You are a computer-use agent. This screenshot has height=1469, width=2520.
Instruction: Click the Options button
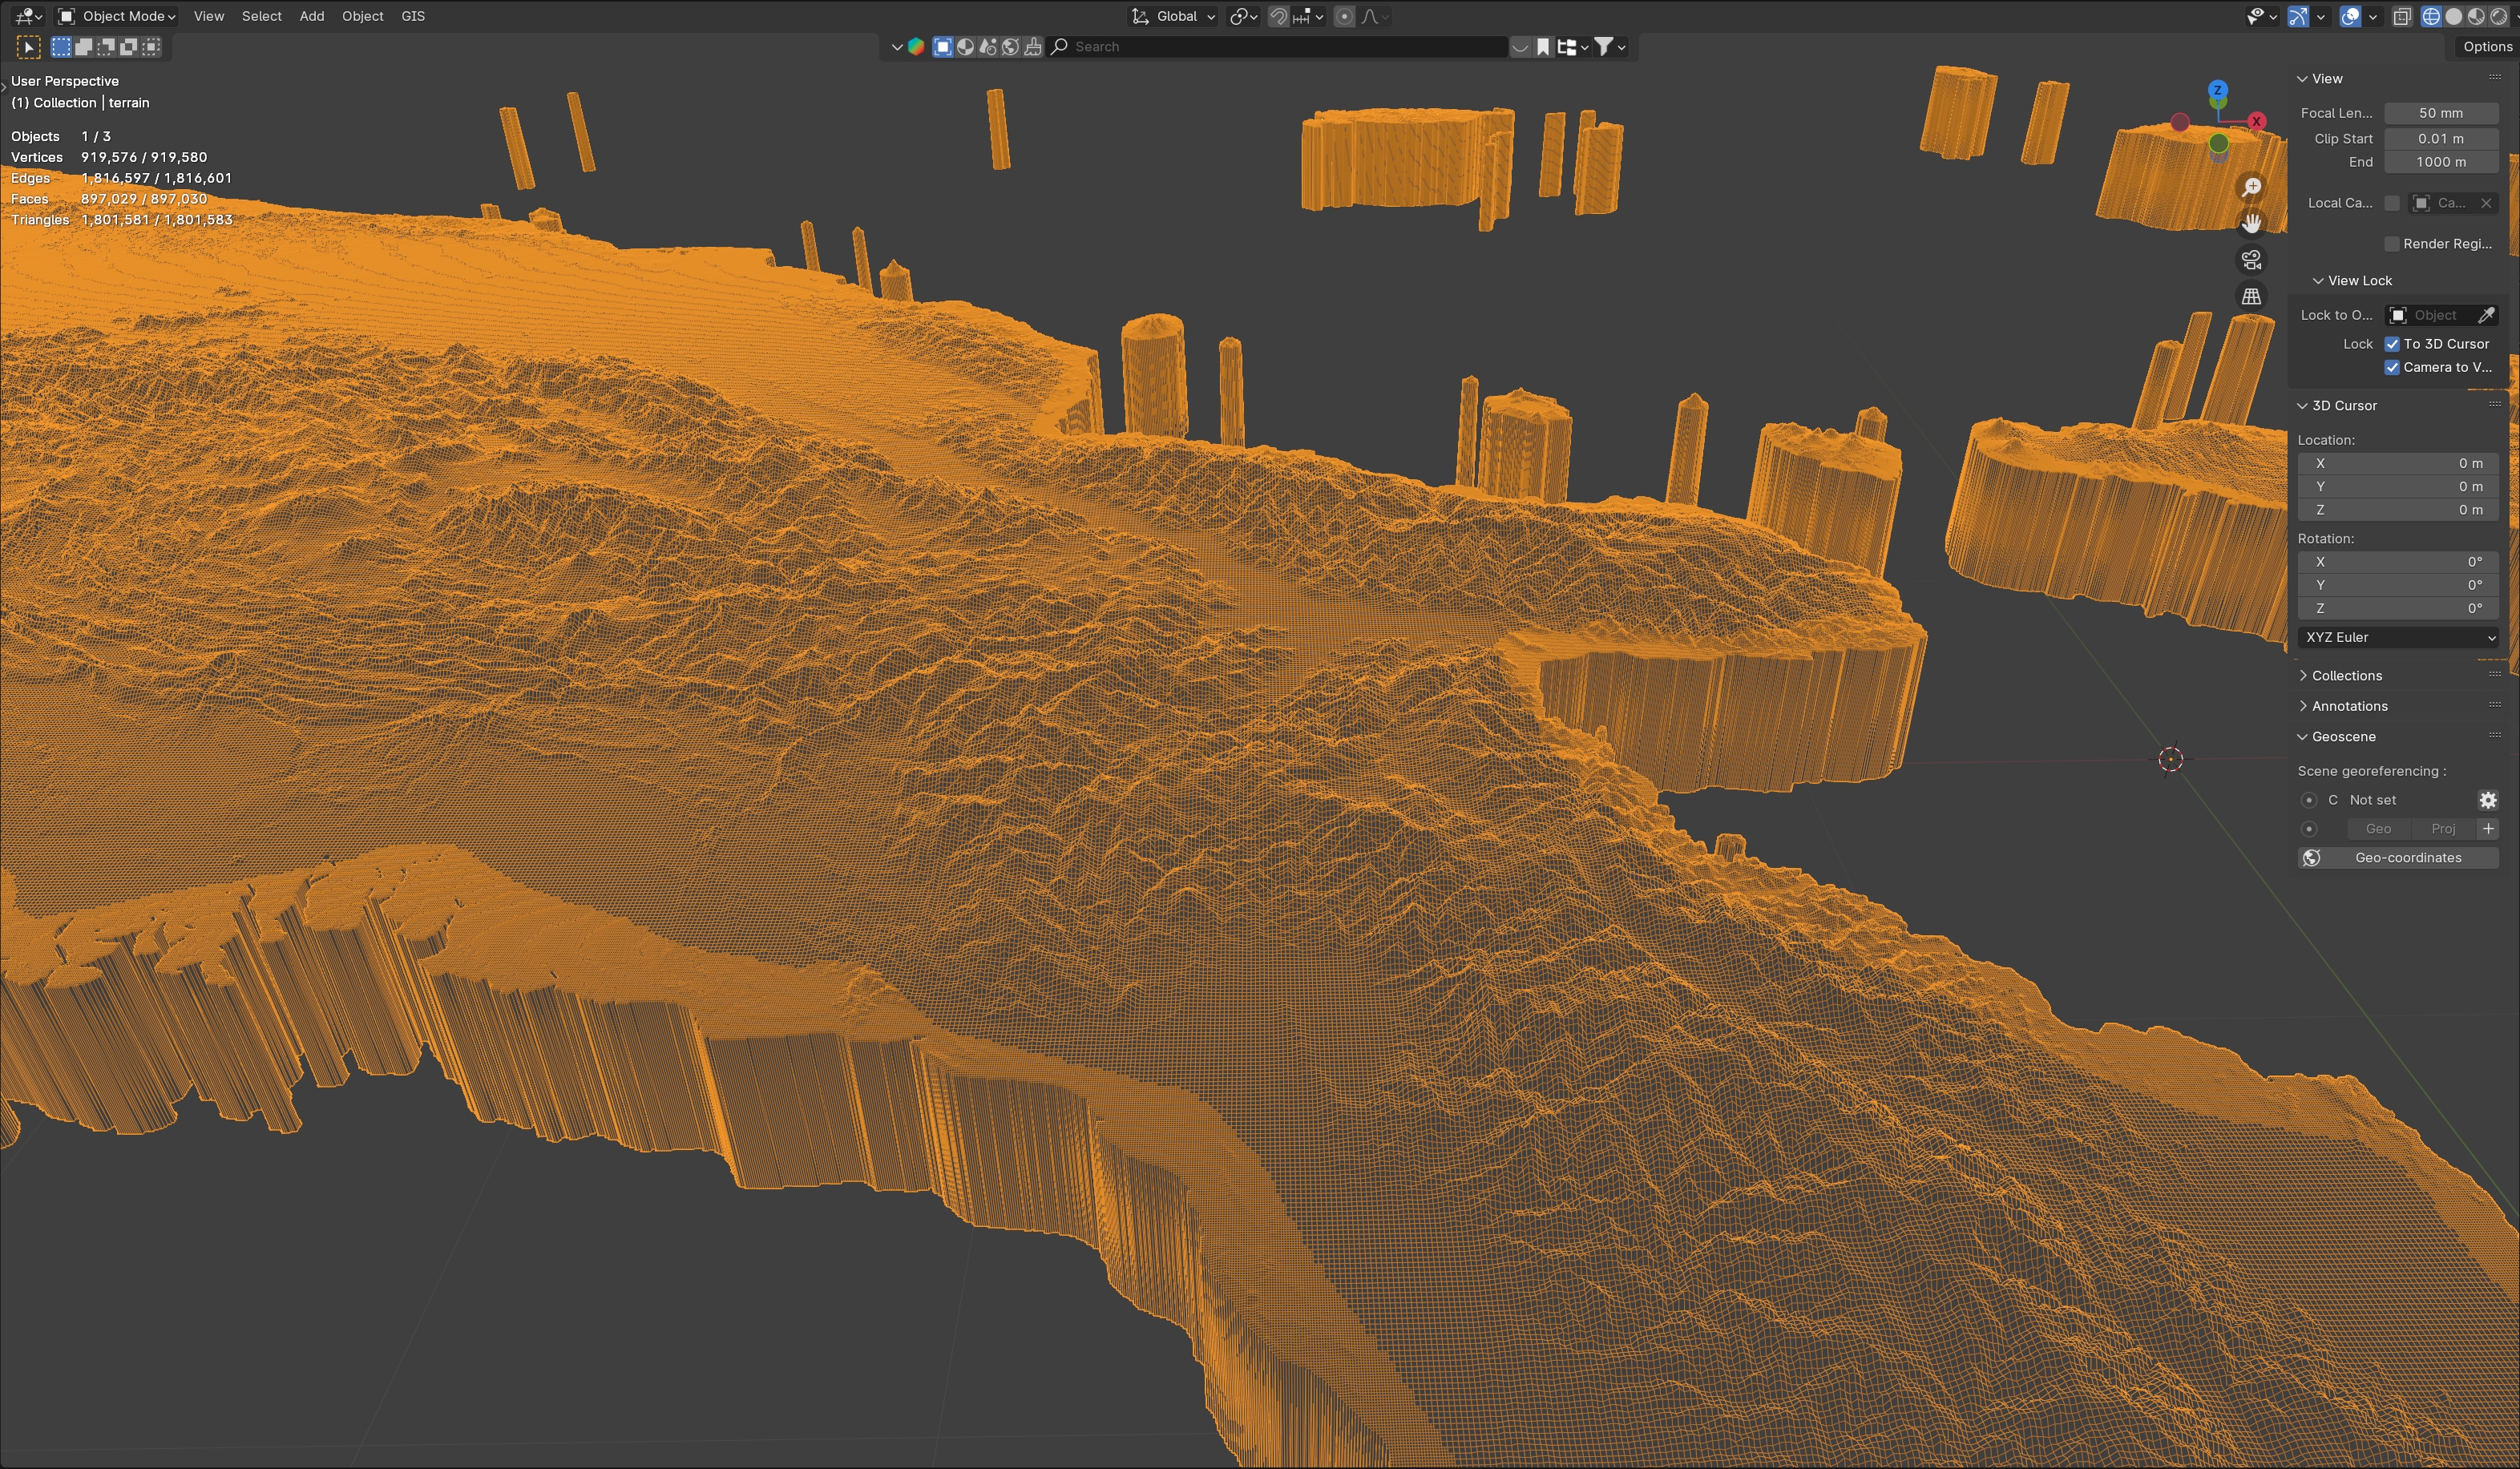2486,46
